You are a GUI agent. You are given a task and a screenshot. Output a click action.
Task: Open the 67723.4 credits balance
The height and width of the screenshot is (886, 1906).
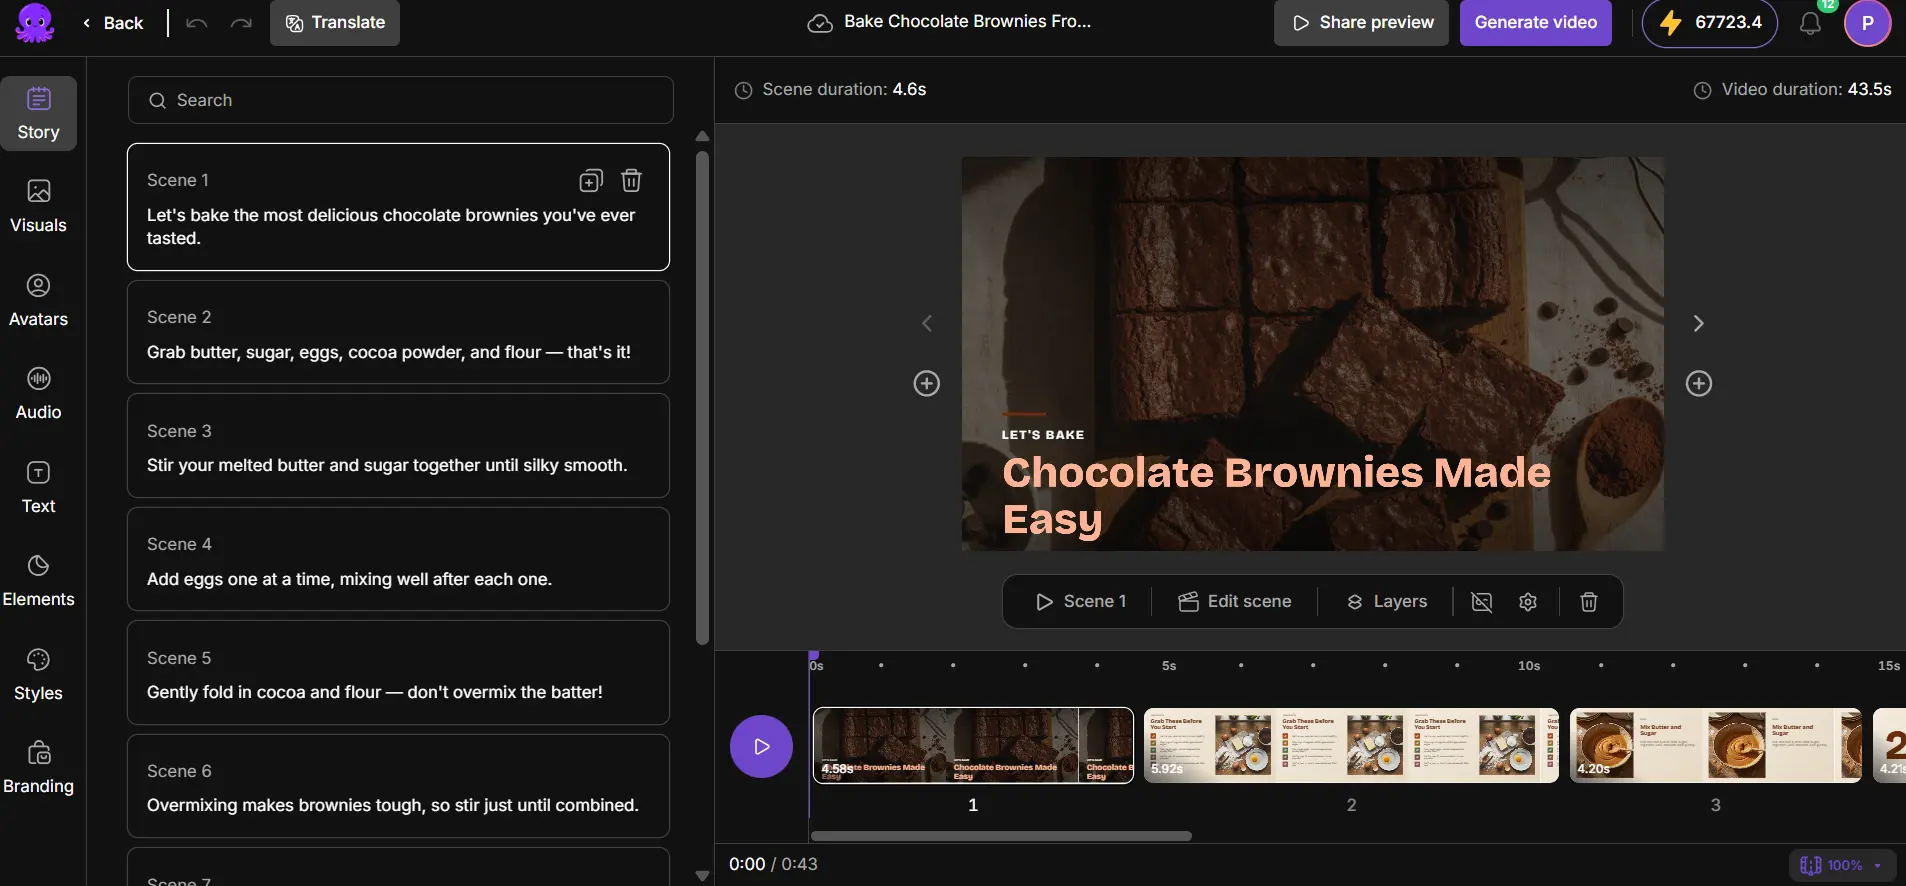(x=1710, y=23)
